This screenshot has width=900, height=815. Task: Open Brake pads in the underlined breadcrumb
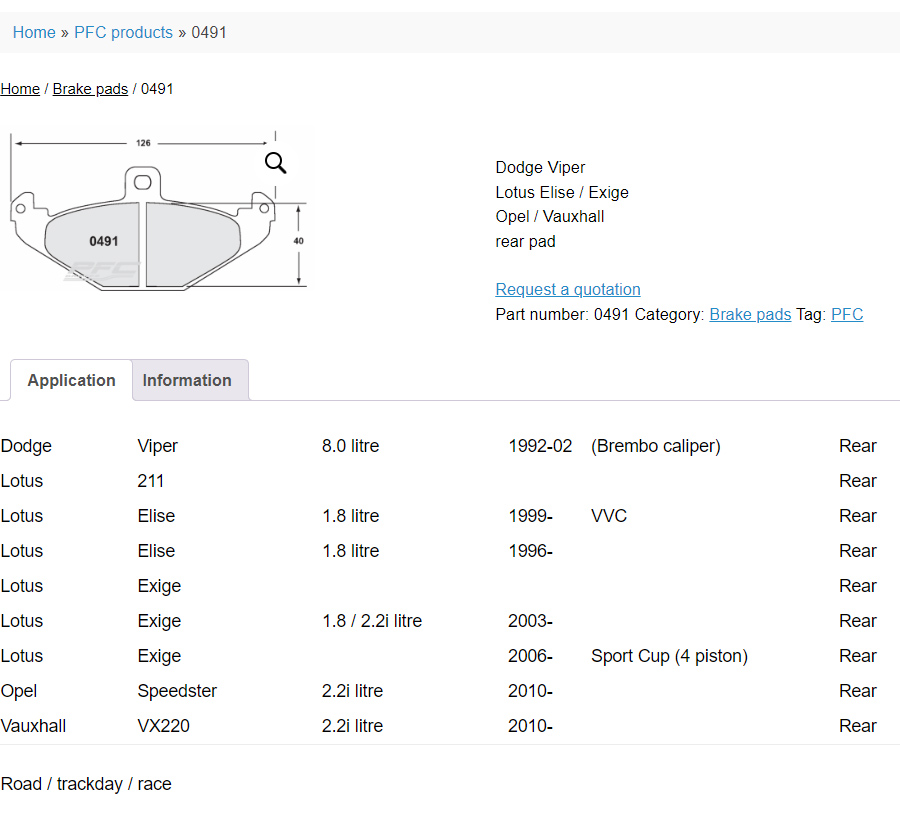(90, 89)
